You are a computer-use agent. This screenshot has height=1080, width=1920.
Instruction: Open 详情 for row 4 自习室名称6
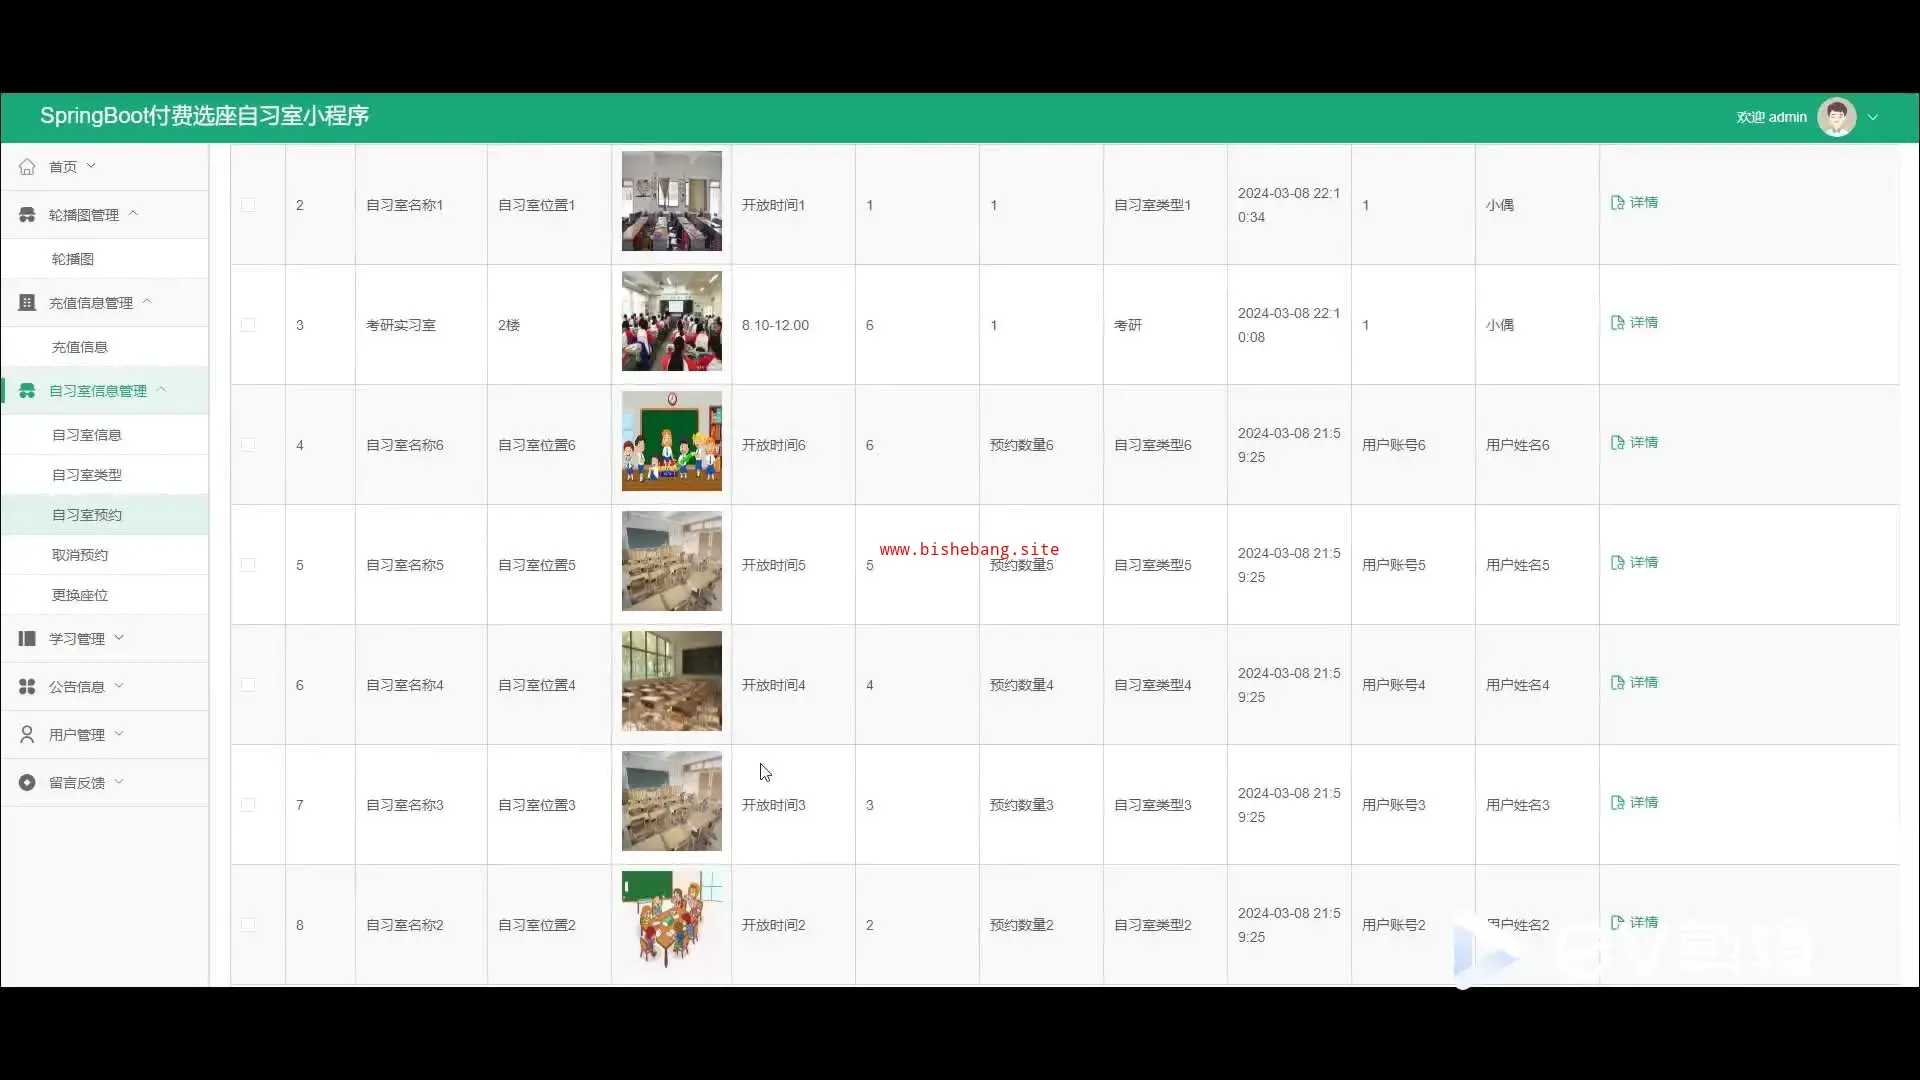click(1634, 442)
